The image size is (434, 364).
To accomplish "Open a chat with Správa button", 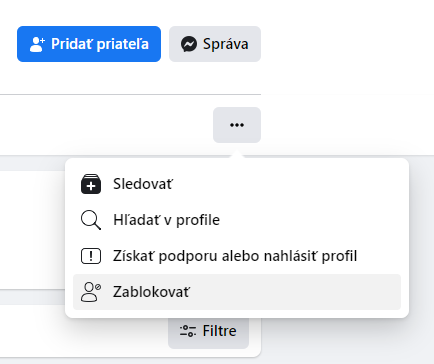I will [x=215, y=44].
